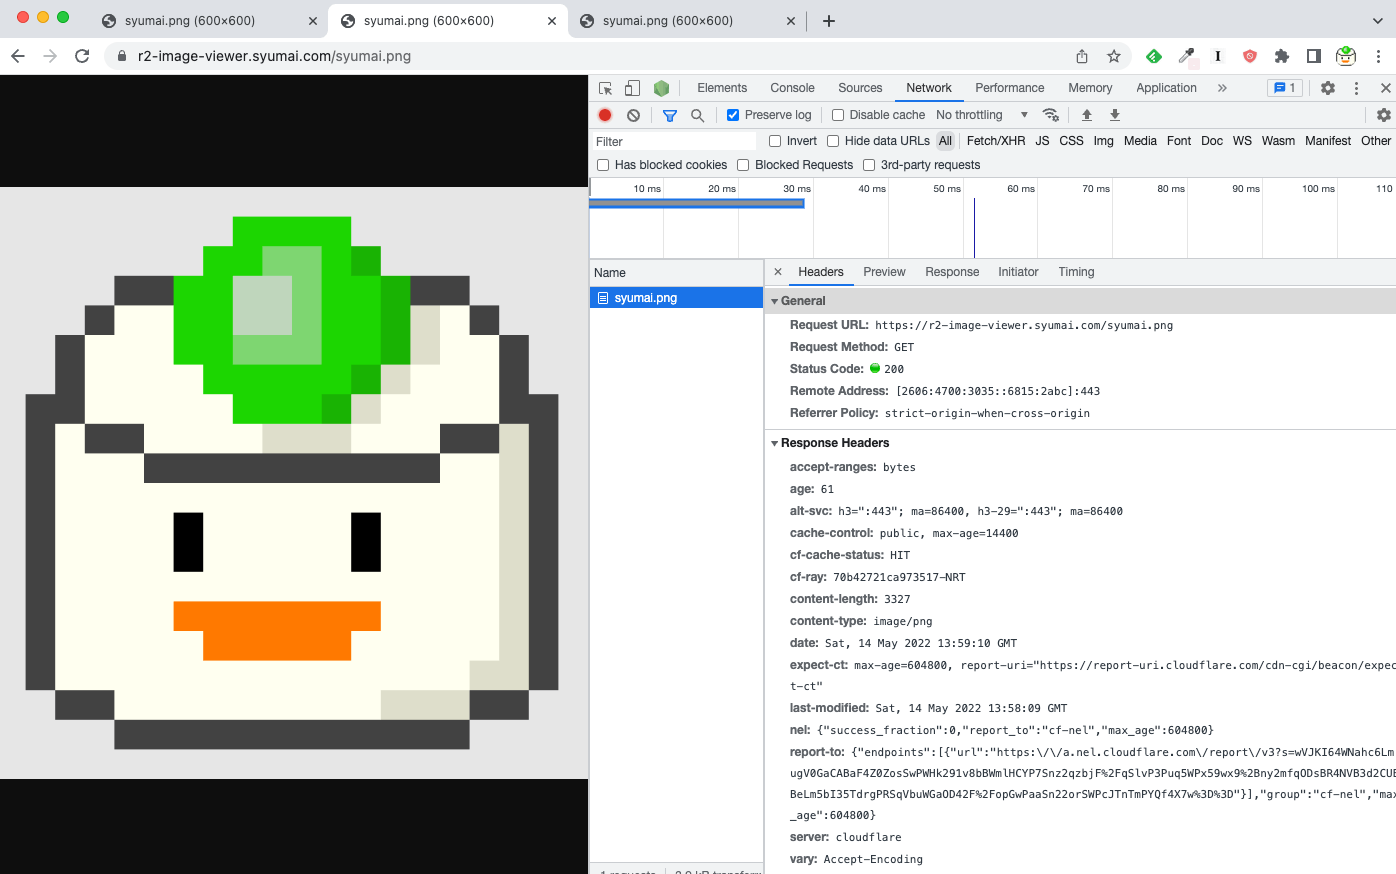Screen dimensions: 1396x874
Task: Open the browser side panel icon
Action: 1314,56
